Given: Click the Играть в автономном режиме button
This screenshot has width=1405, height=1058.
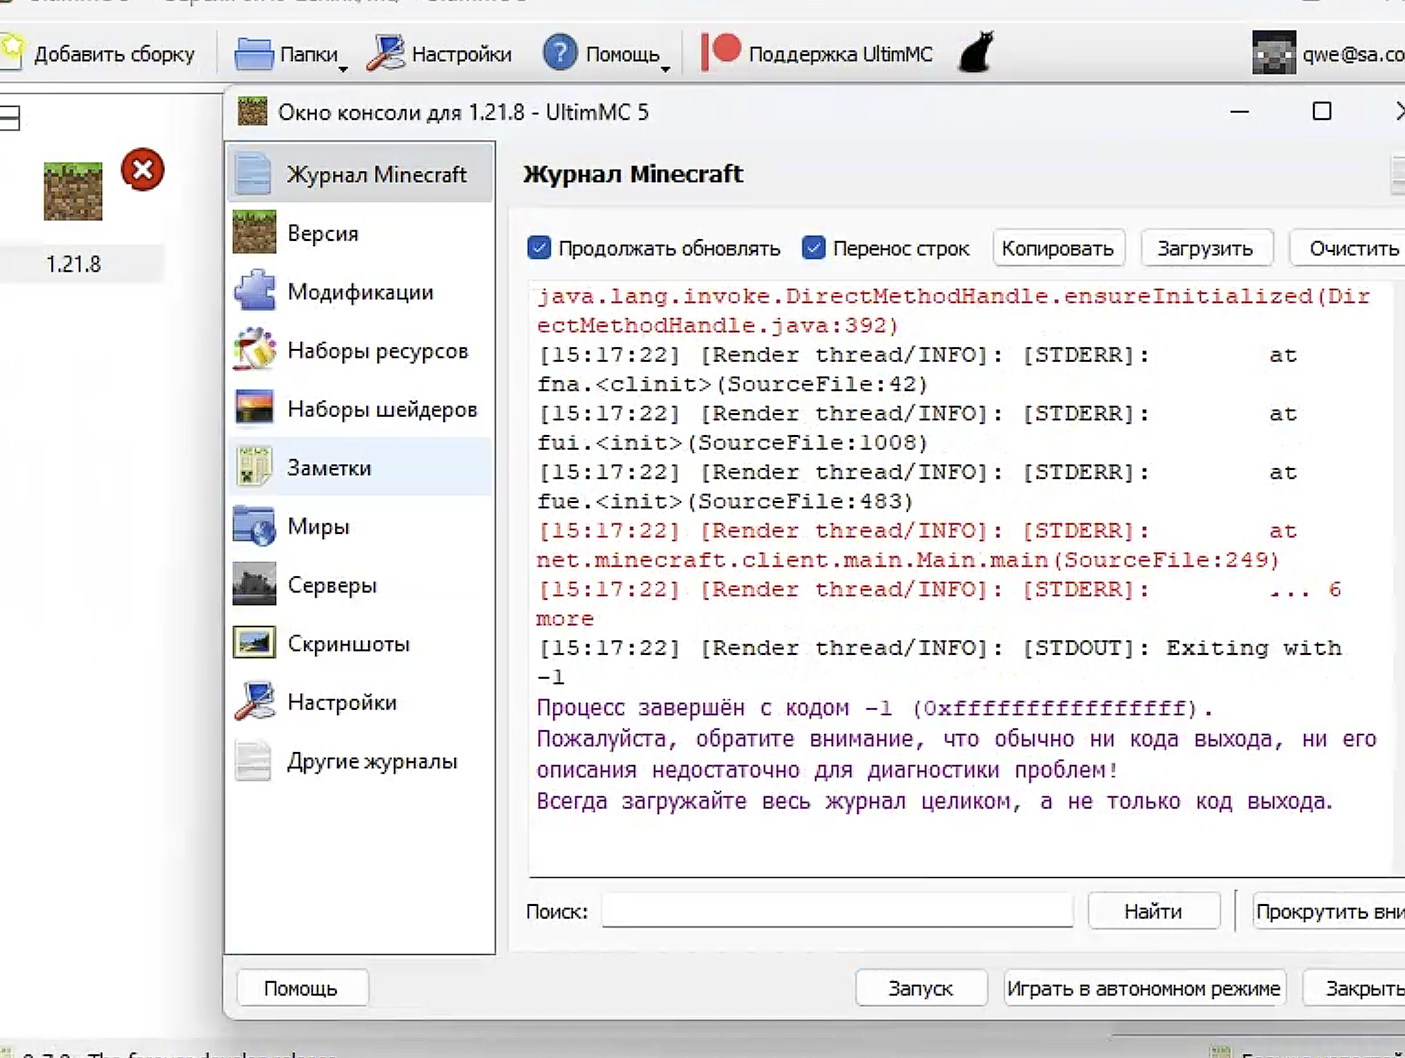Looking at the screenshot, I should [x=1143, y=988].
